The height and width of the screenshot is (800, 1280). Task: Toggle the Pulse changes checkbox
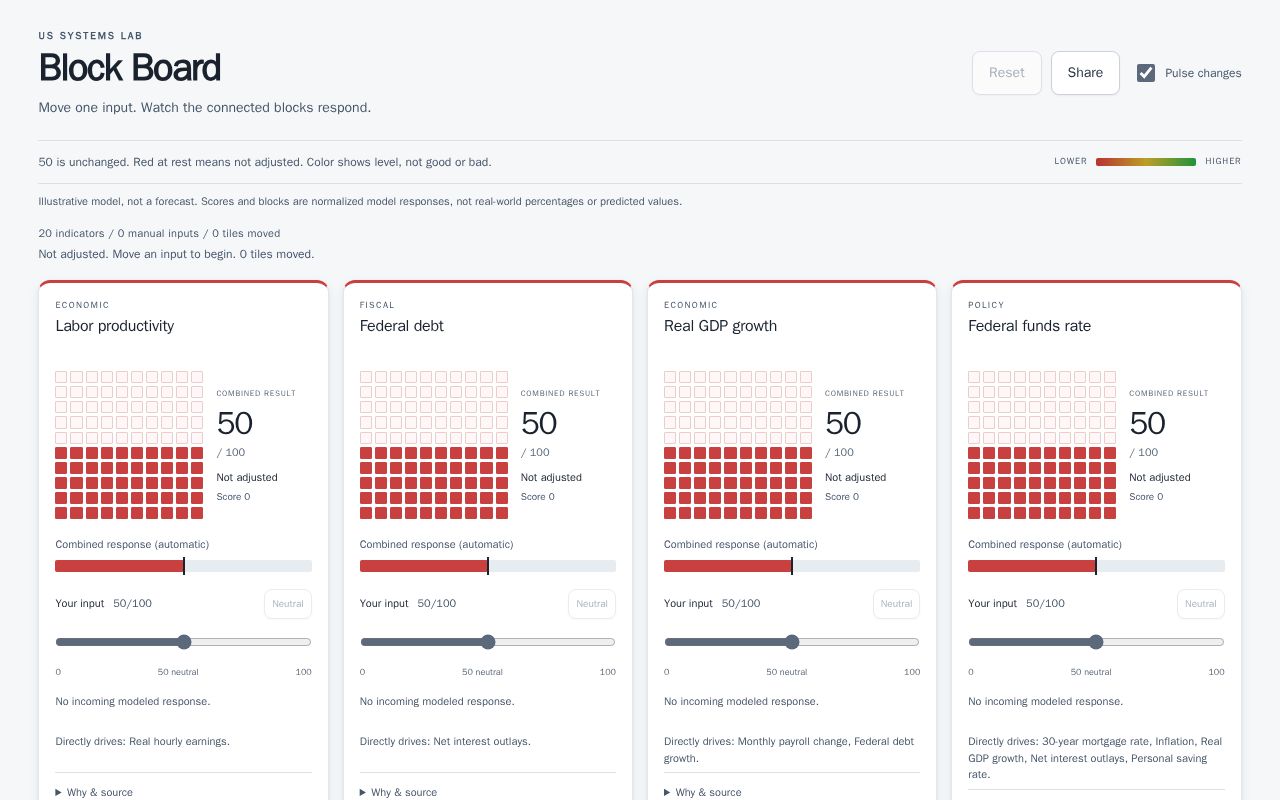(x=1146, y=73)
